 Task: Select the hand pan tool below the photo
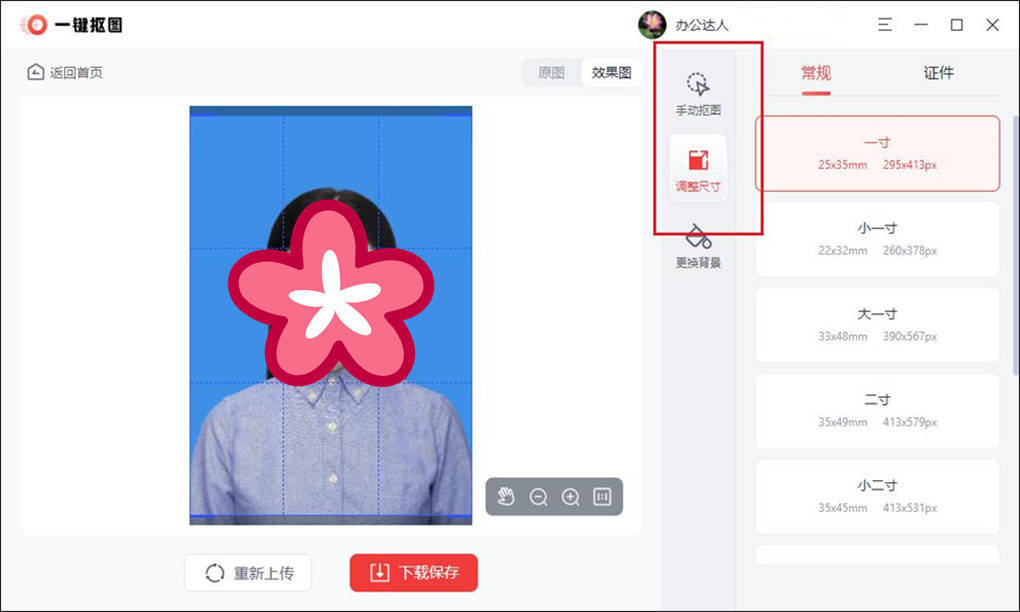[506, 495]
